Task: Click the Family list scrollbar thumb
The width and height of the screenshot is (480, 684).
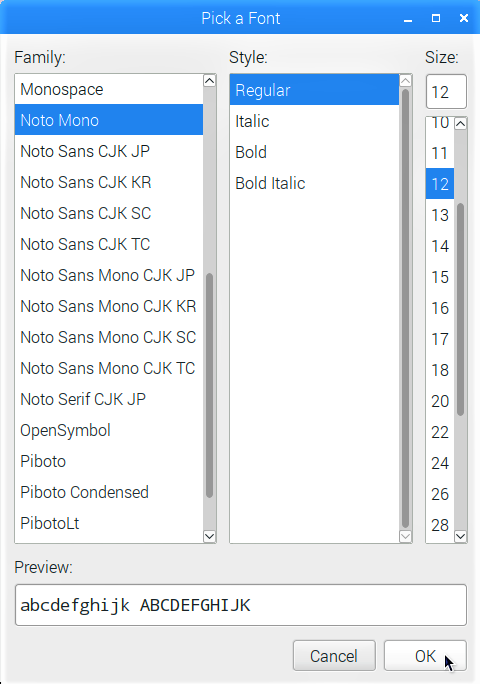Action: [x=209, y=385]
